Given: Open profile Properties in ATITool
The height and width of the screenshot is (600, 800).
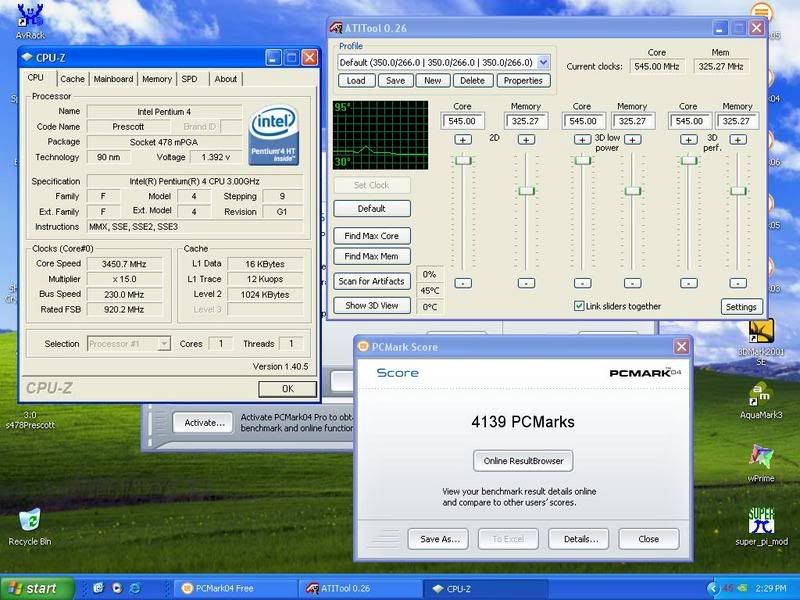Looking at the screenshot, I should (x=523, y=81).
